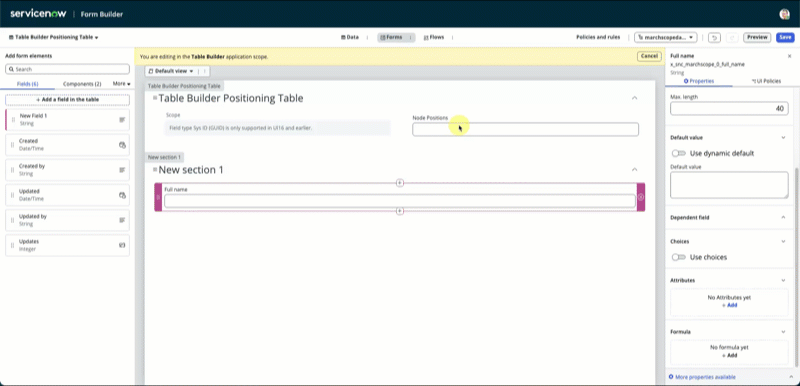The height and width of the screenshot is (386, 800).
Task: Toggle Use dynamic default switch
Action: 679,153
